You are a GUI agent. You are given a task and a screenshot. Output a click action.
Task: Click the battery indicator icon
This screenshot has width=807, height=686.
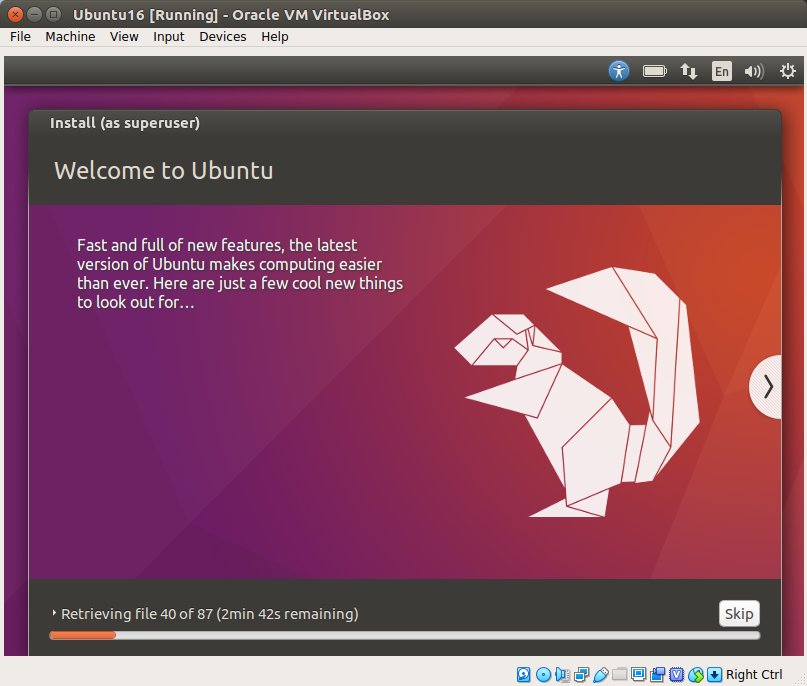pyautogui.click(x=655, y=71)
